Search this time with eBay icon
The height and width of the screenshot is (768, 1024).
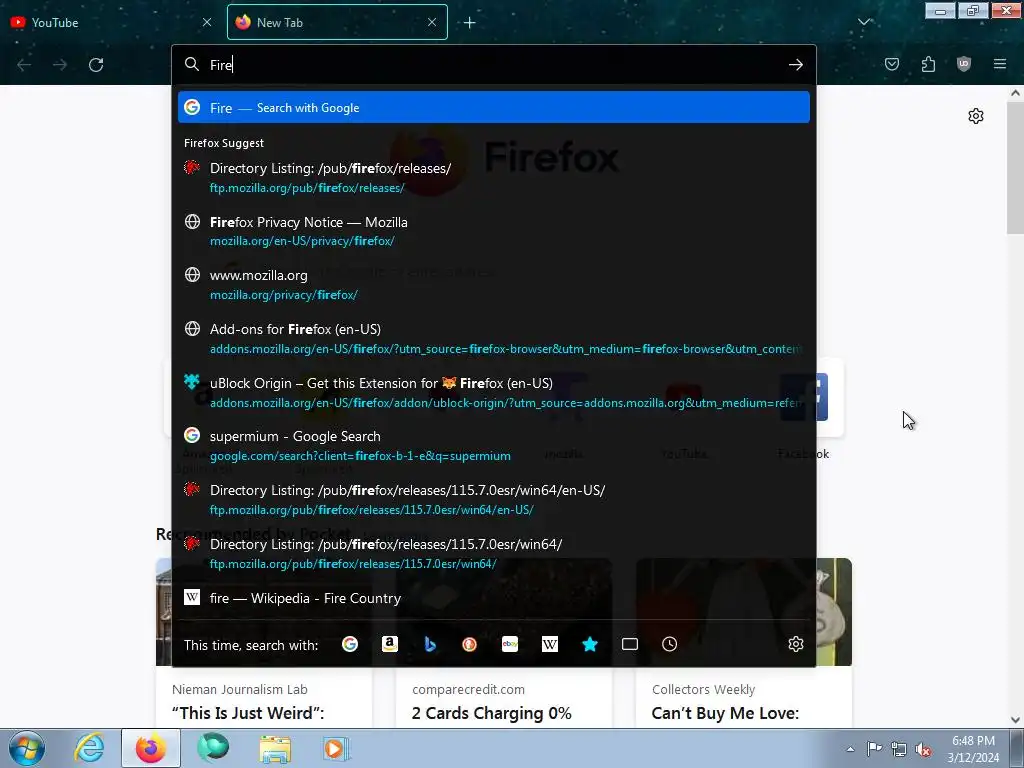pyautogui.click(x=510, y=645)
